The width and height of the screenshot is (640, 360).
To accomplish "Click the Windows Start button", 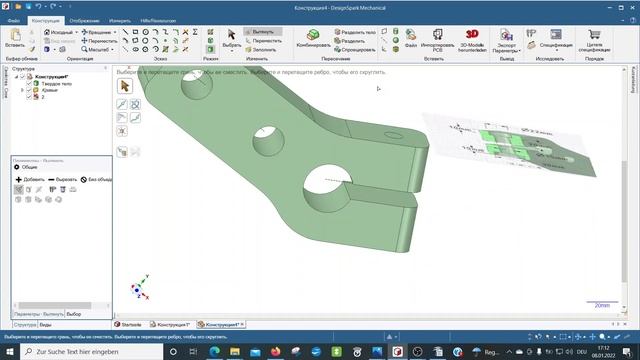I will coord(10,351).
